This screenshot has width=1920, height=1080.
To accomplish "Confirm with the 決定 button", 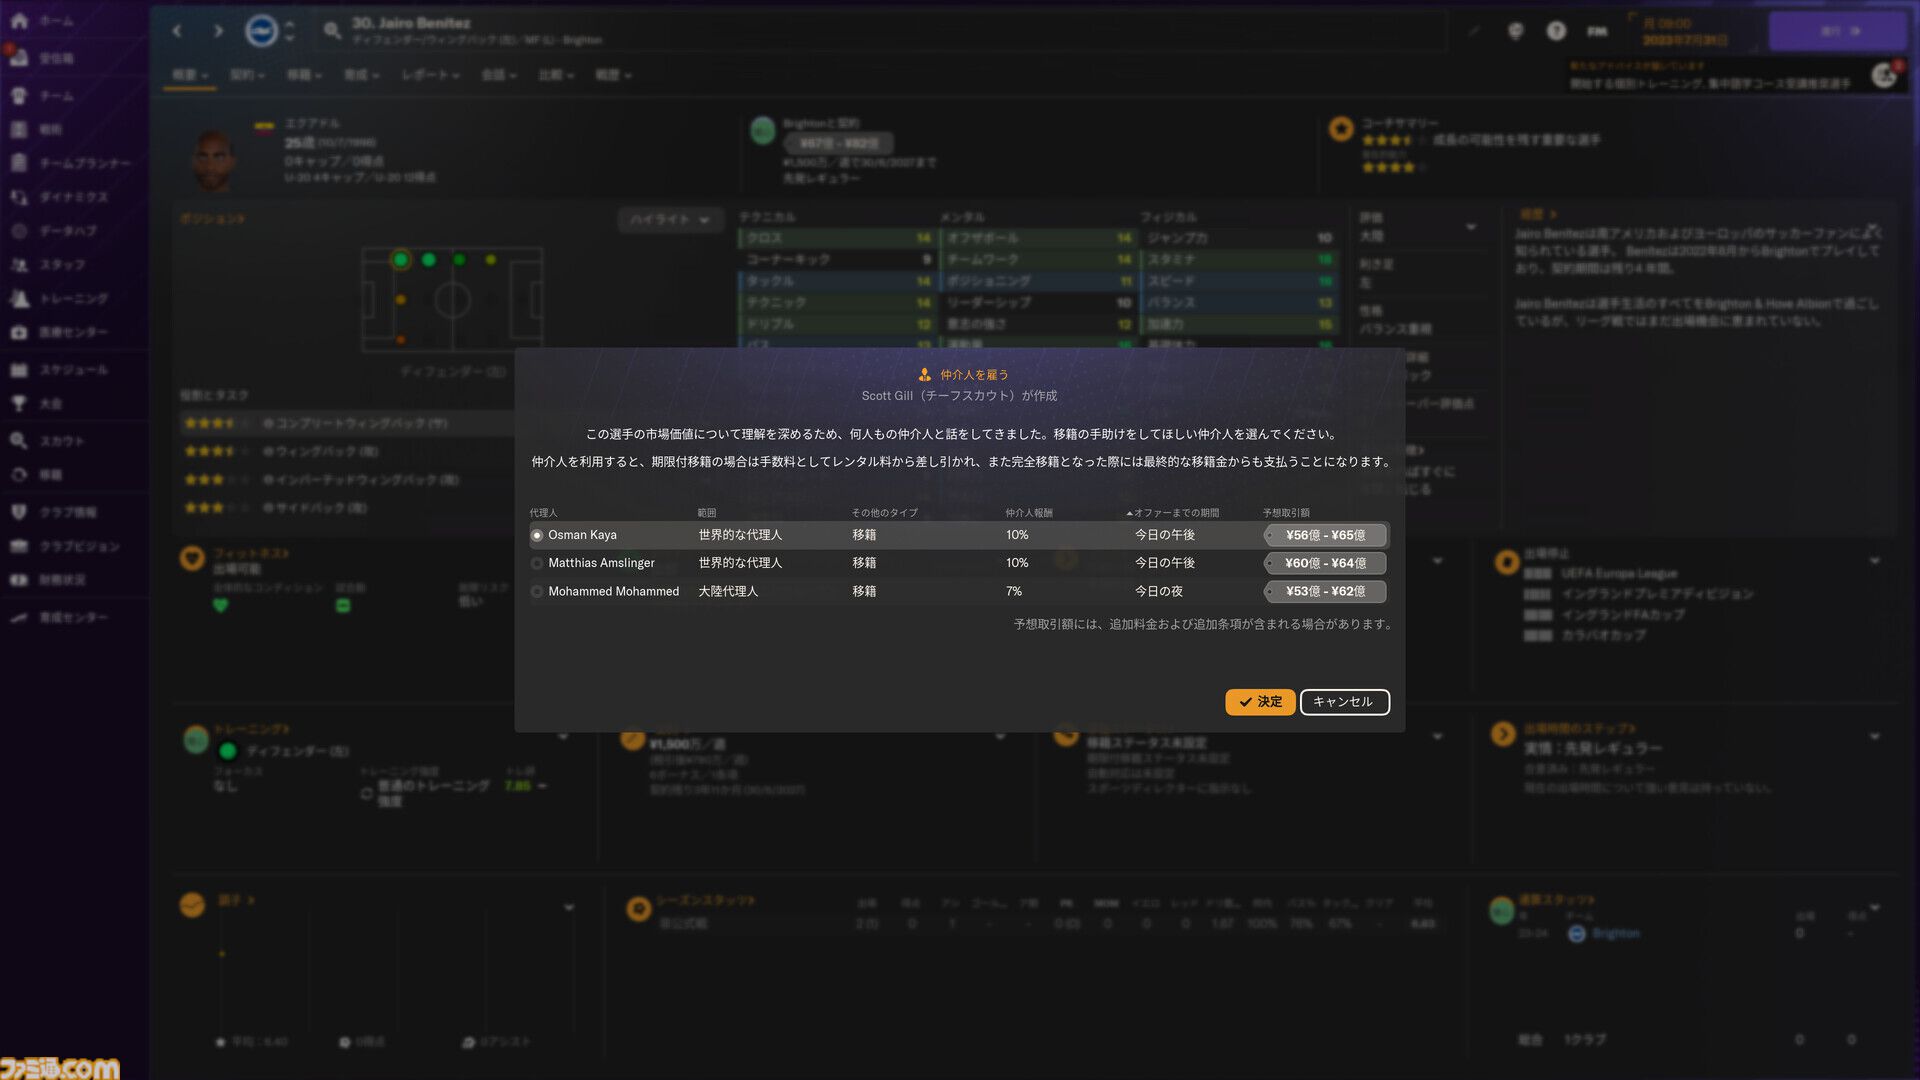I will (x=1260, y=702).
